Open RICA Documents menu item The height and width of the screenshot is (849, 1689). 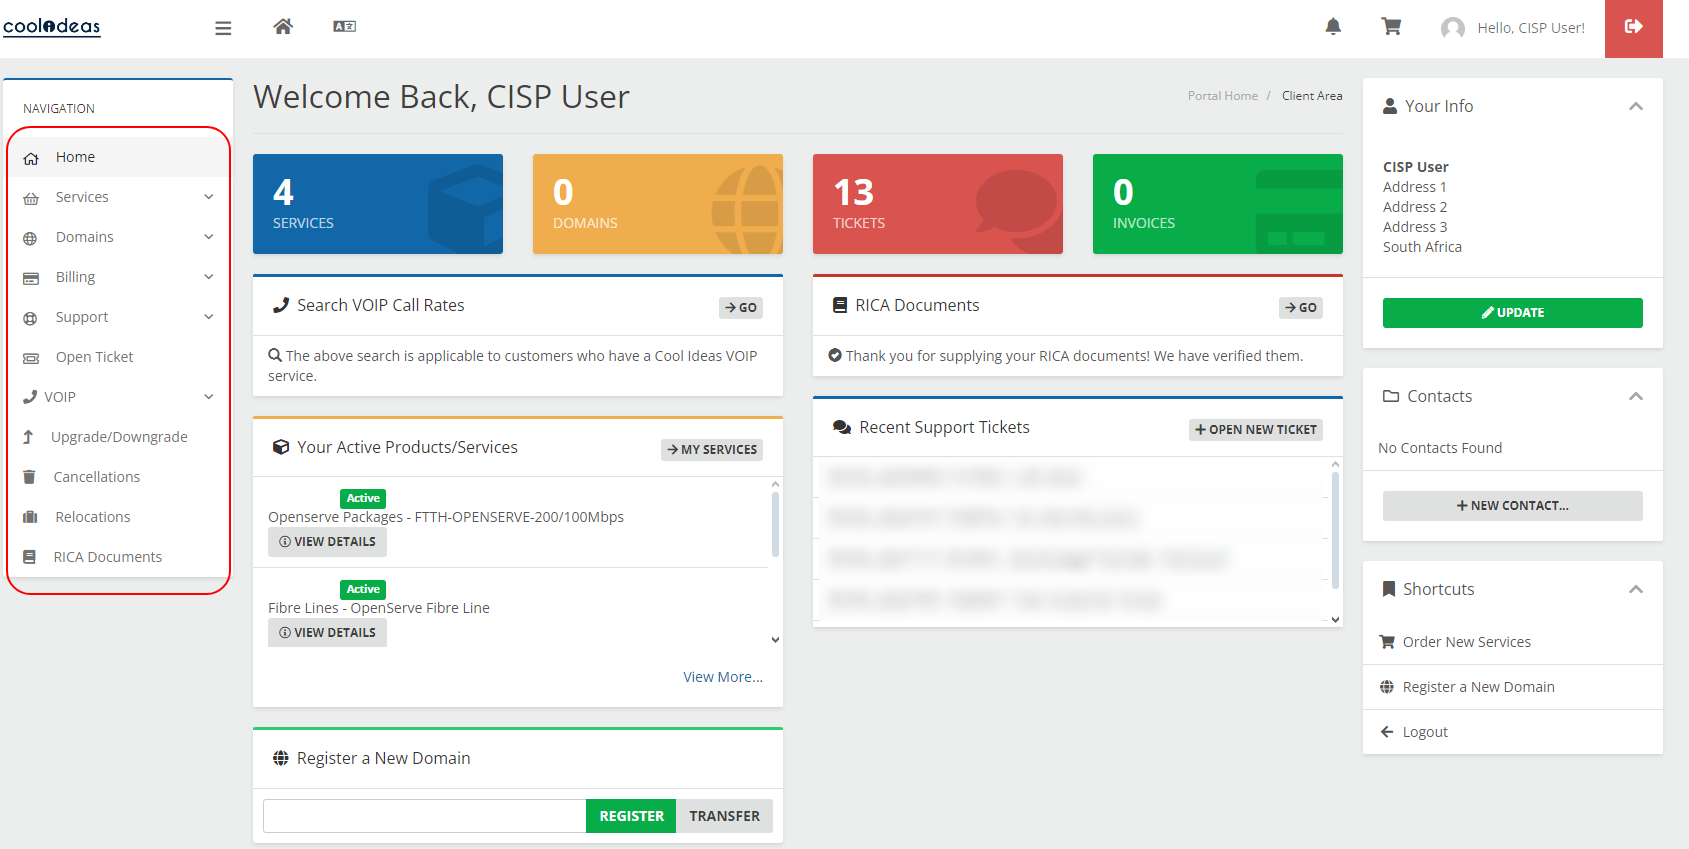(119, 557)
